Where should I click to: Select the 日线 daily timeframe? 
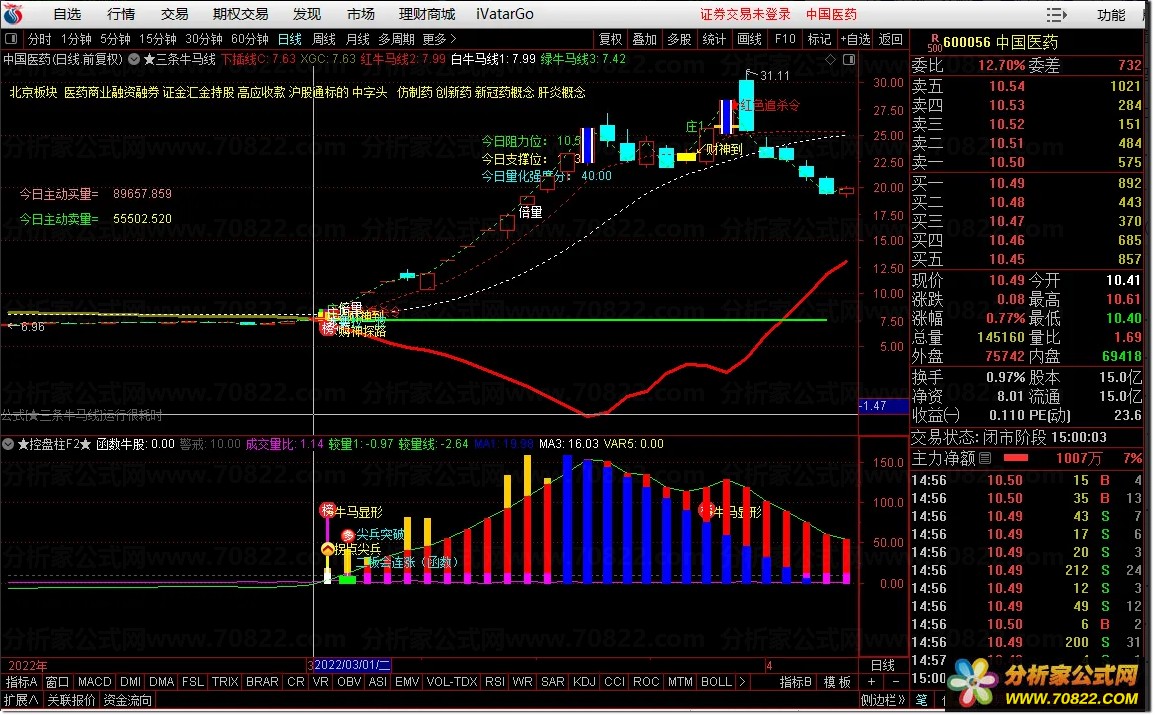[289, 39]
